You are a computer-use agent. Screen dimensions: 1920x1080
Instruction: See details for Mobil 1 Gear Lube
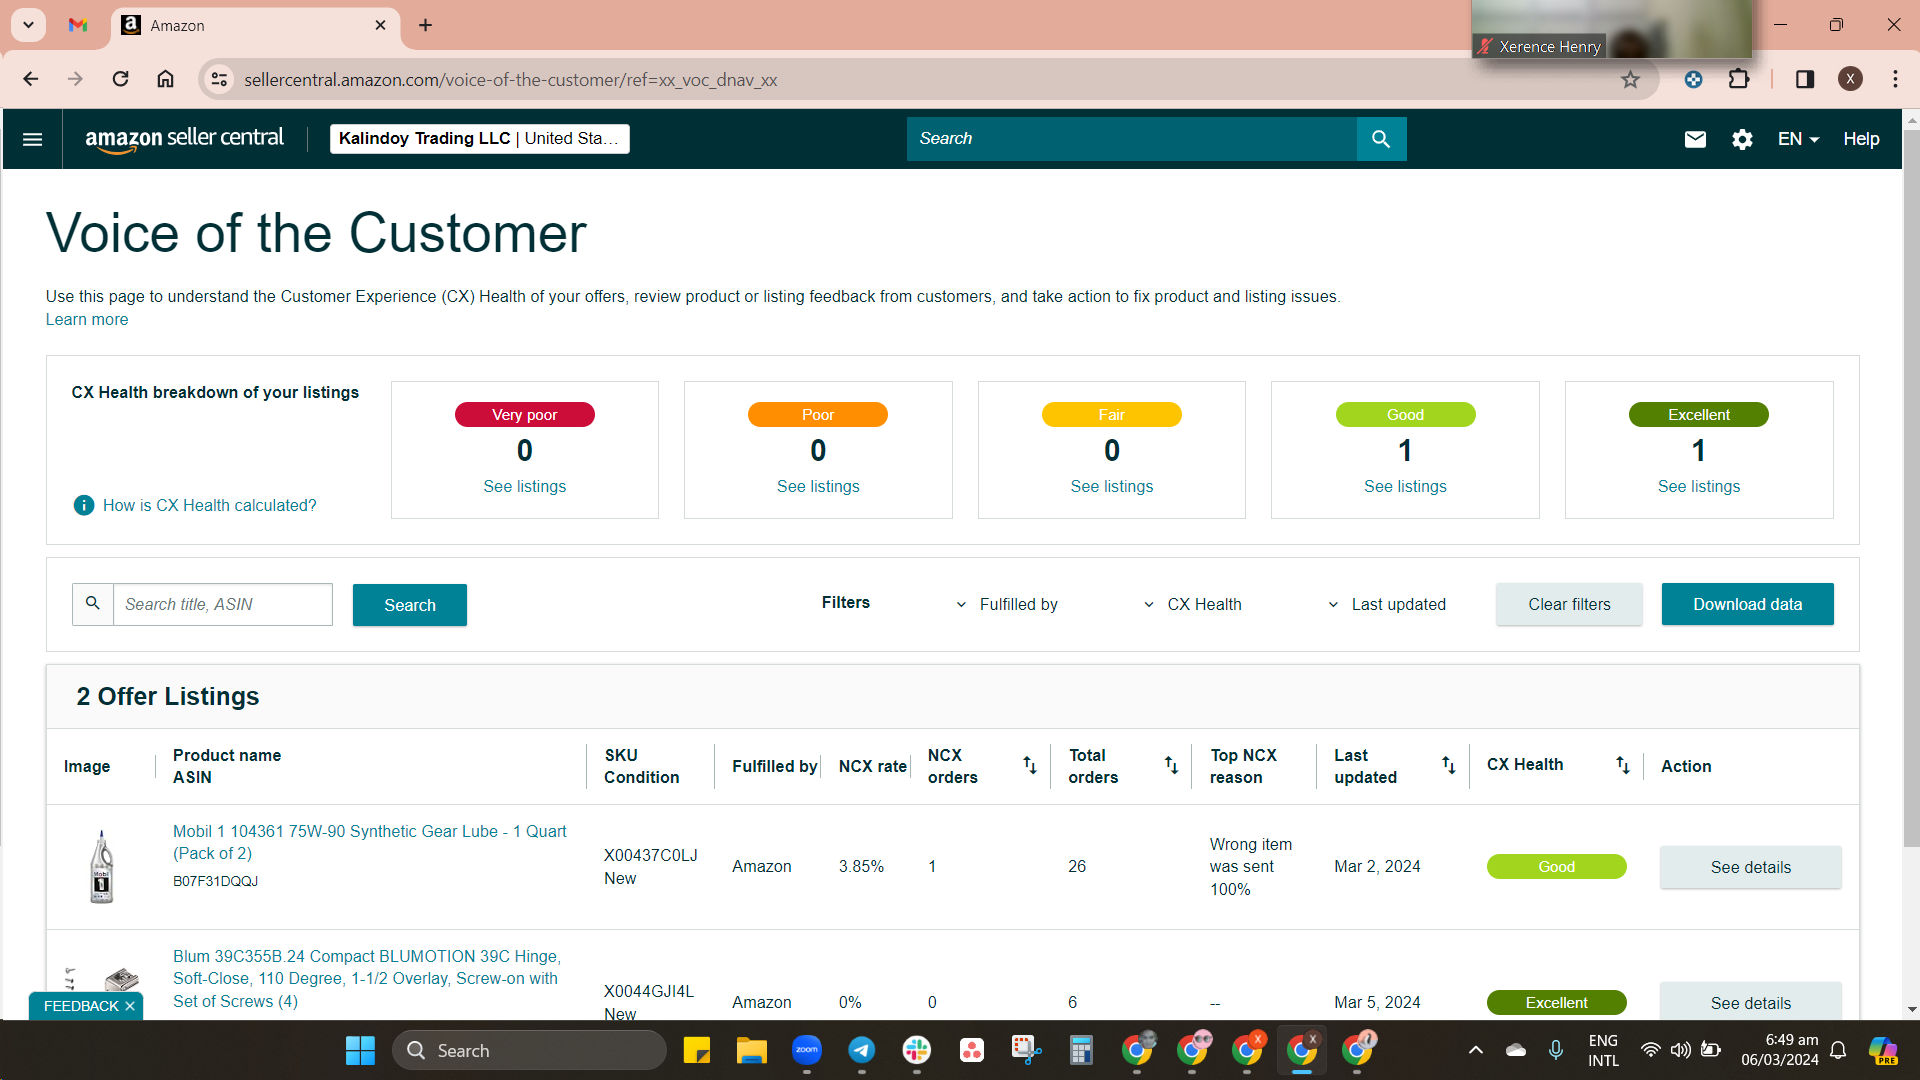(1750, 867)
